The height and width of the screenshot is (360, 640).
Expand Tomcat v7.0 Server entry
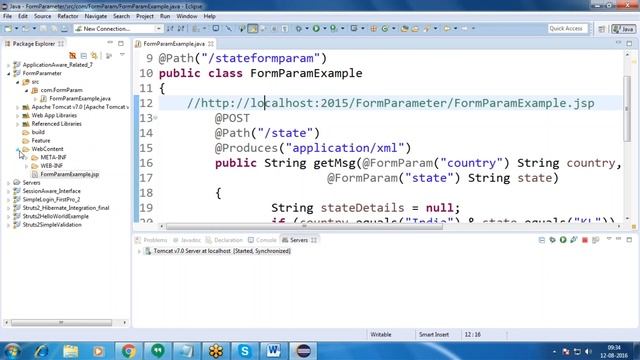coord(139,251)
